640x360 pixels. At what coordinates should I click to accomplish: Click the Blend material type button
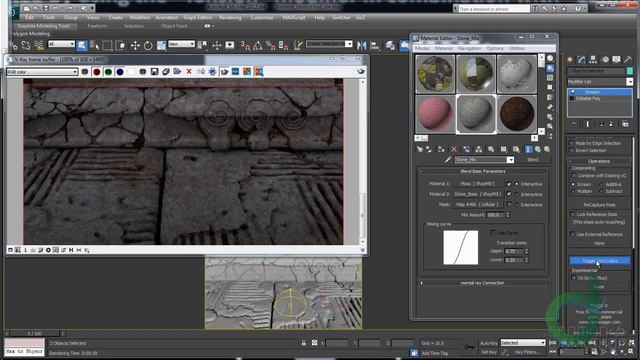[x=533, y=160]
